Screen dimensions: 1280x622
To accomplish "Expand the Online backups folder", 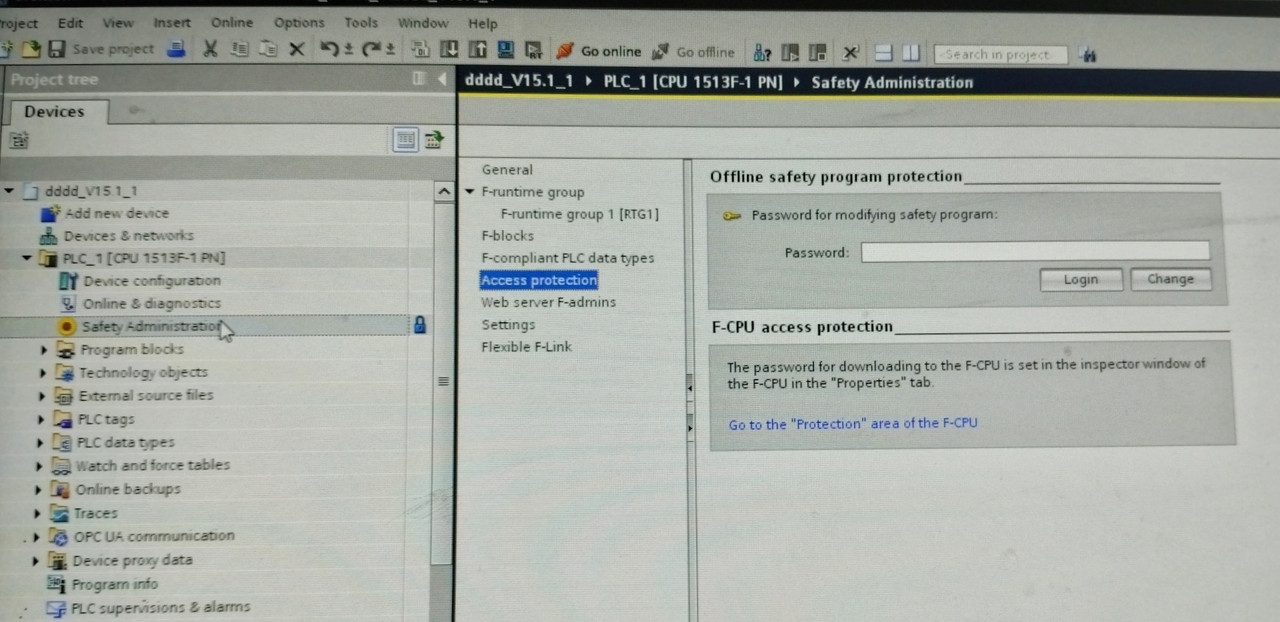I will [x=39, y=490].
